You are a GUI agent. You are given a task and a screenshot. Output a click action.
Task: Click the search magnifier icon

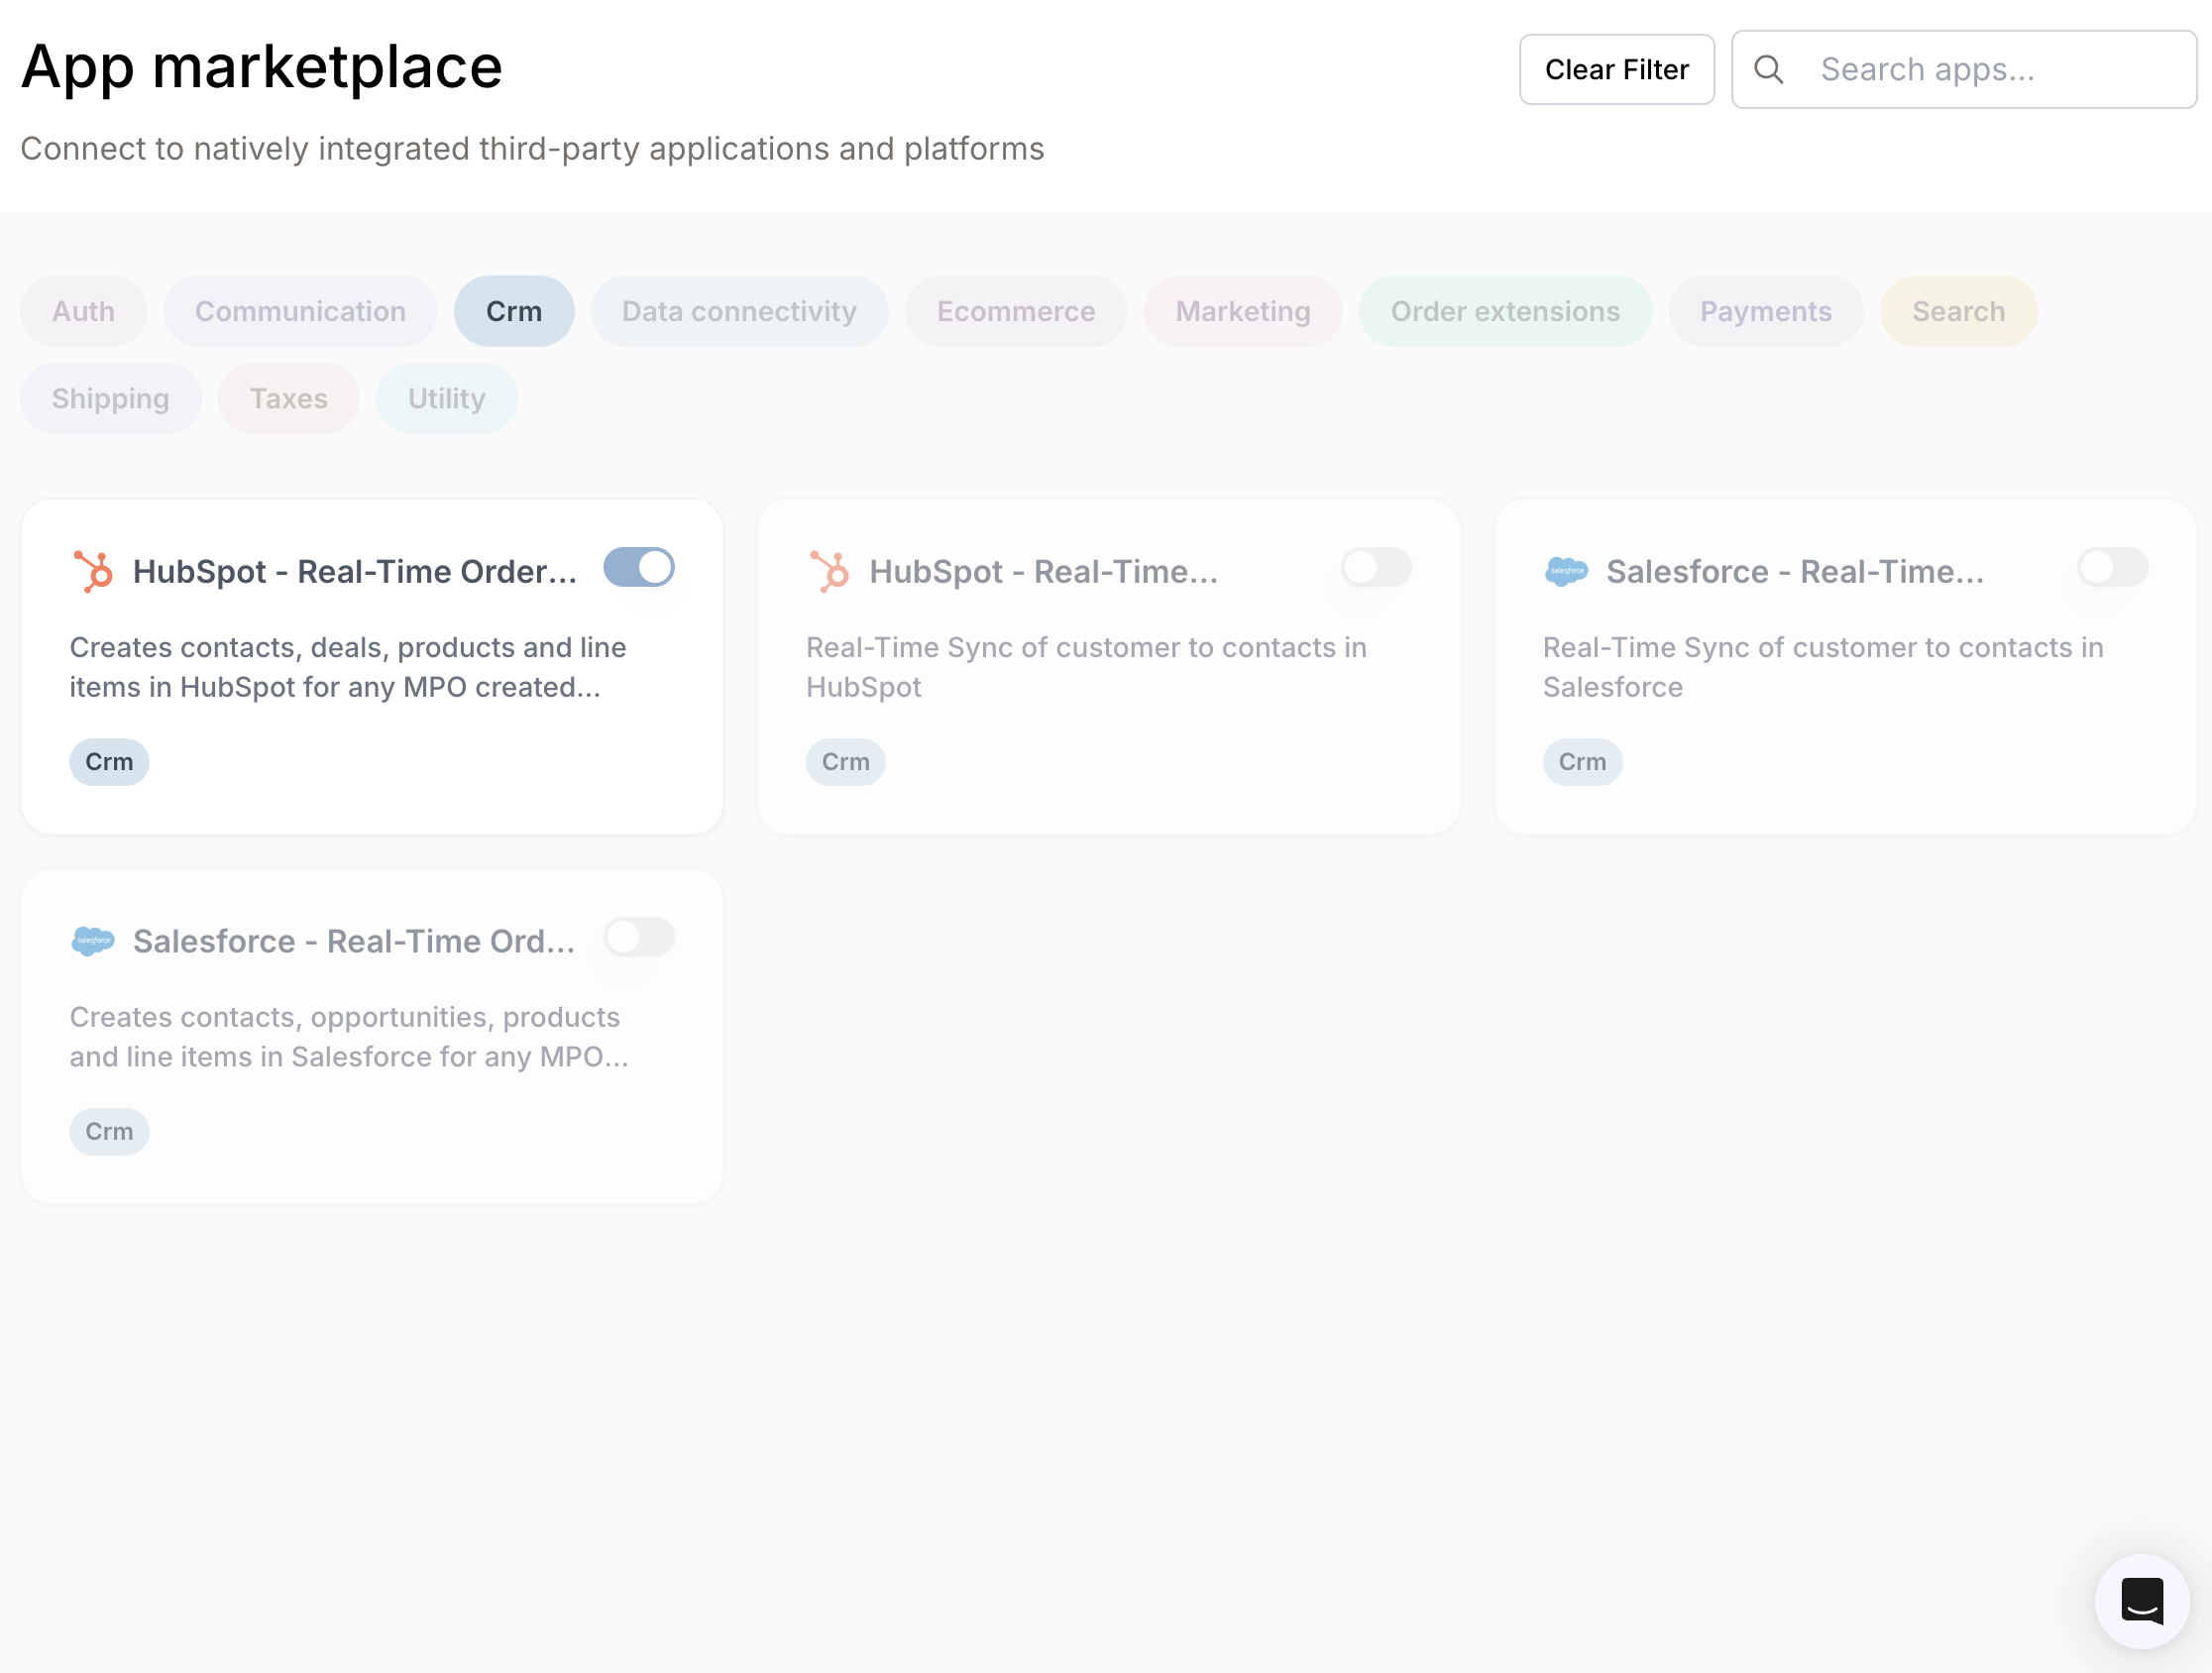tap(1769, 69)
